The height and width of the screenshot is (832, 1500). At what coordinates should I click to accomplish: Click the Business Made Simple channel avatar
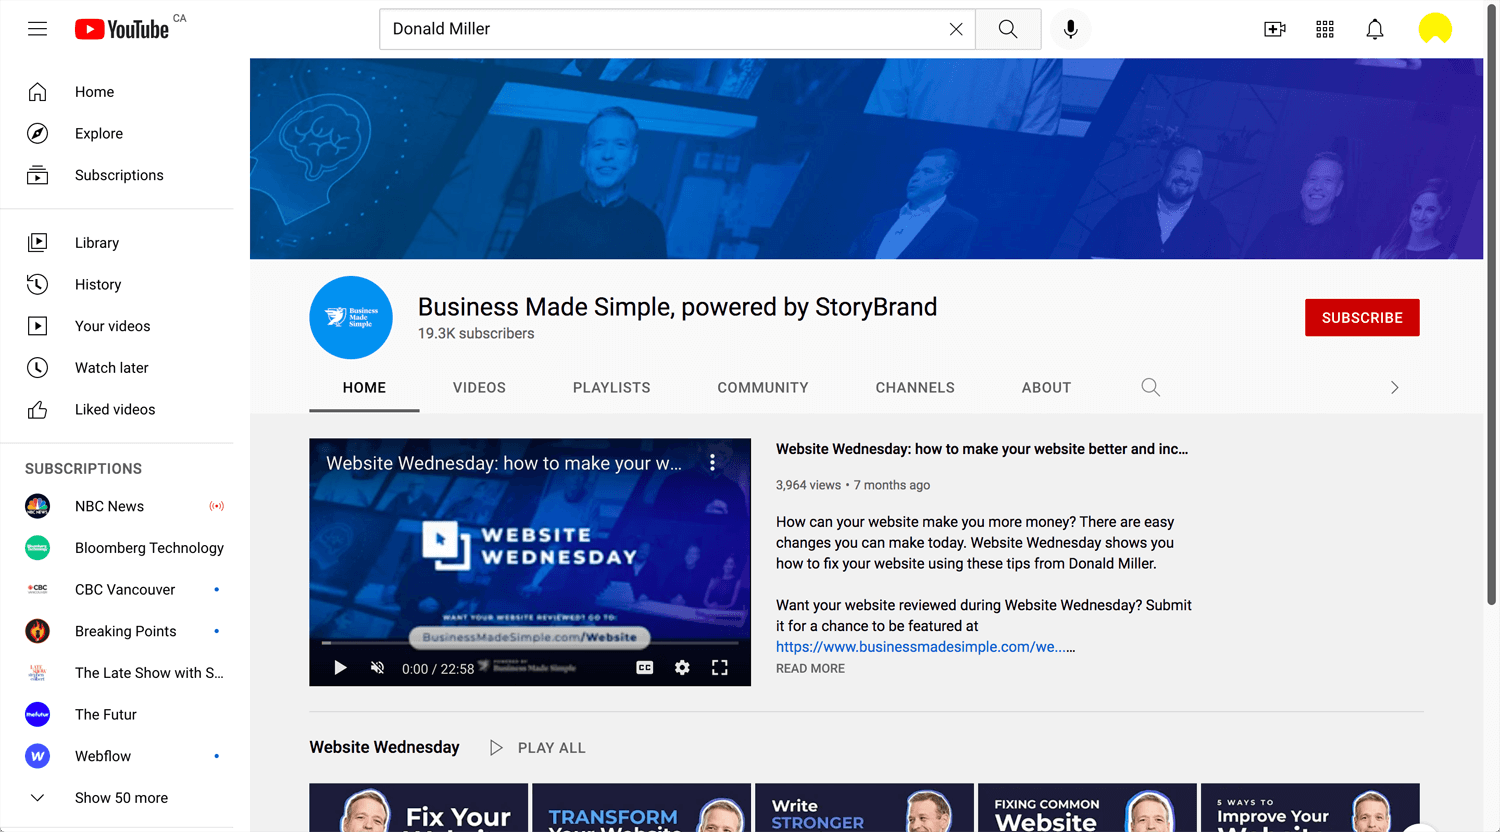pyautogui.click(x=351, y=318)
